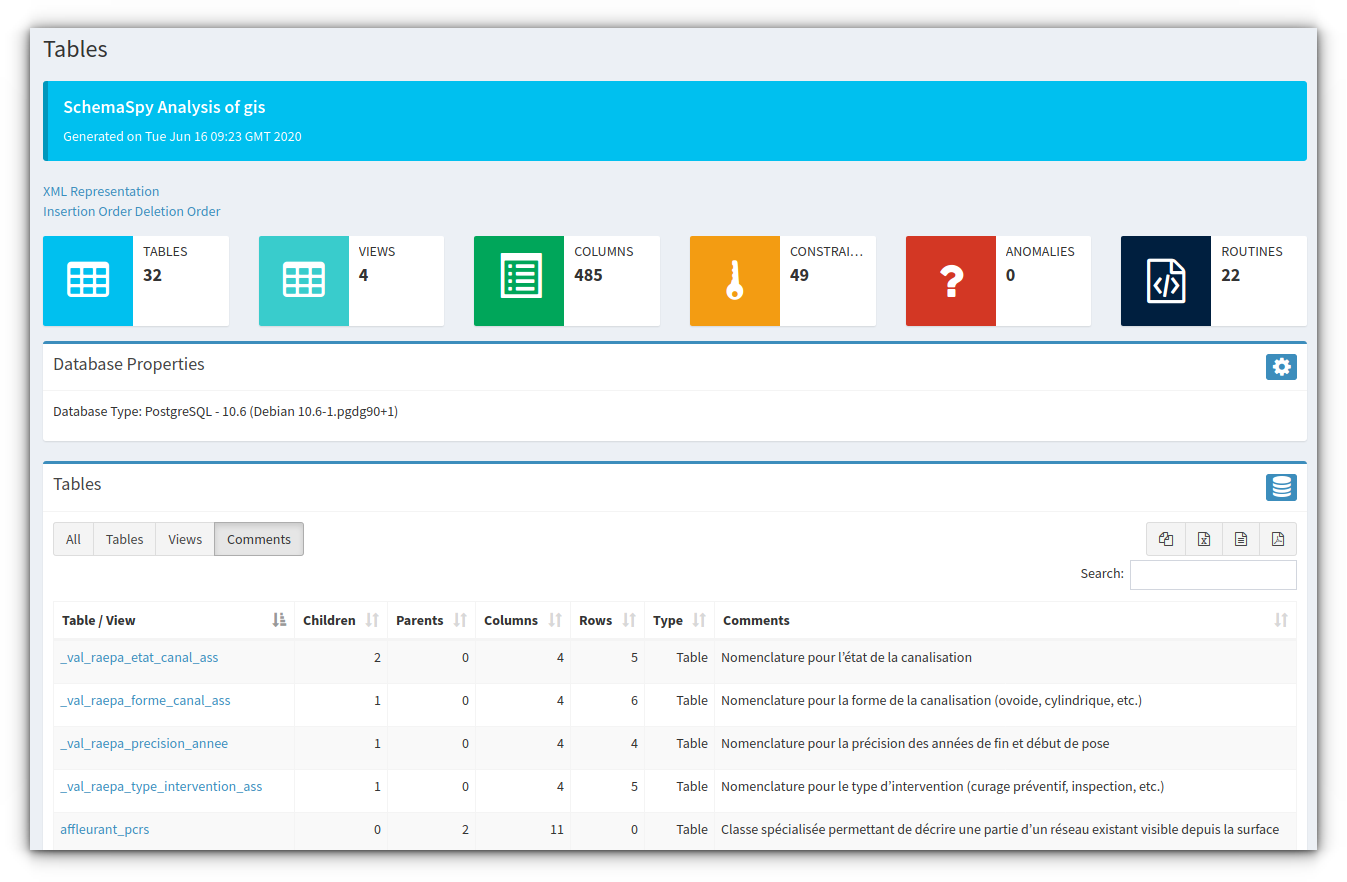The width and height of the screenshot is (1347, 882).
Task: Open the _val_raepa_precision_annee table
Action: 144,743
